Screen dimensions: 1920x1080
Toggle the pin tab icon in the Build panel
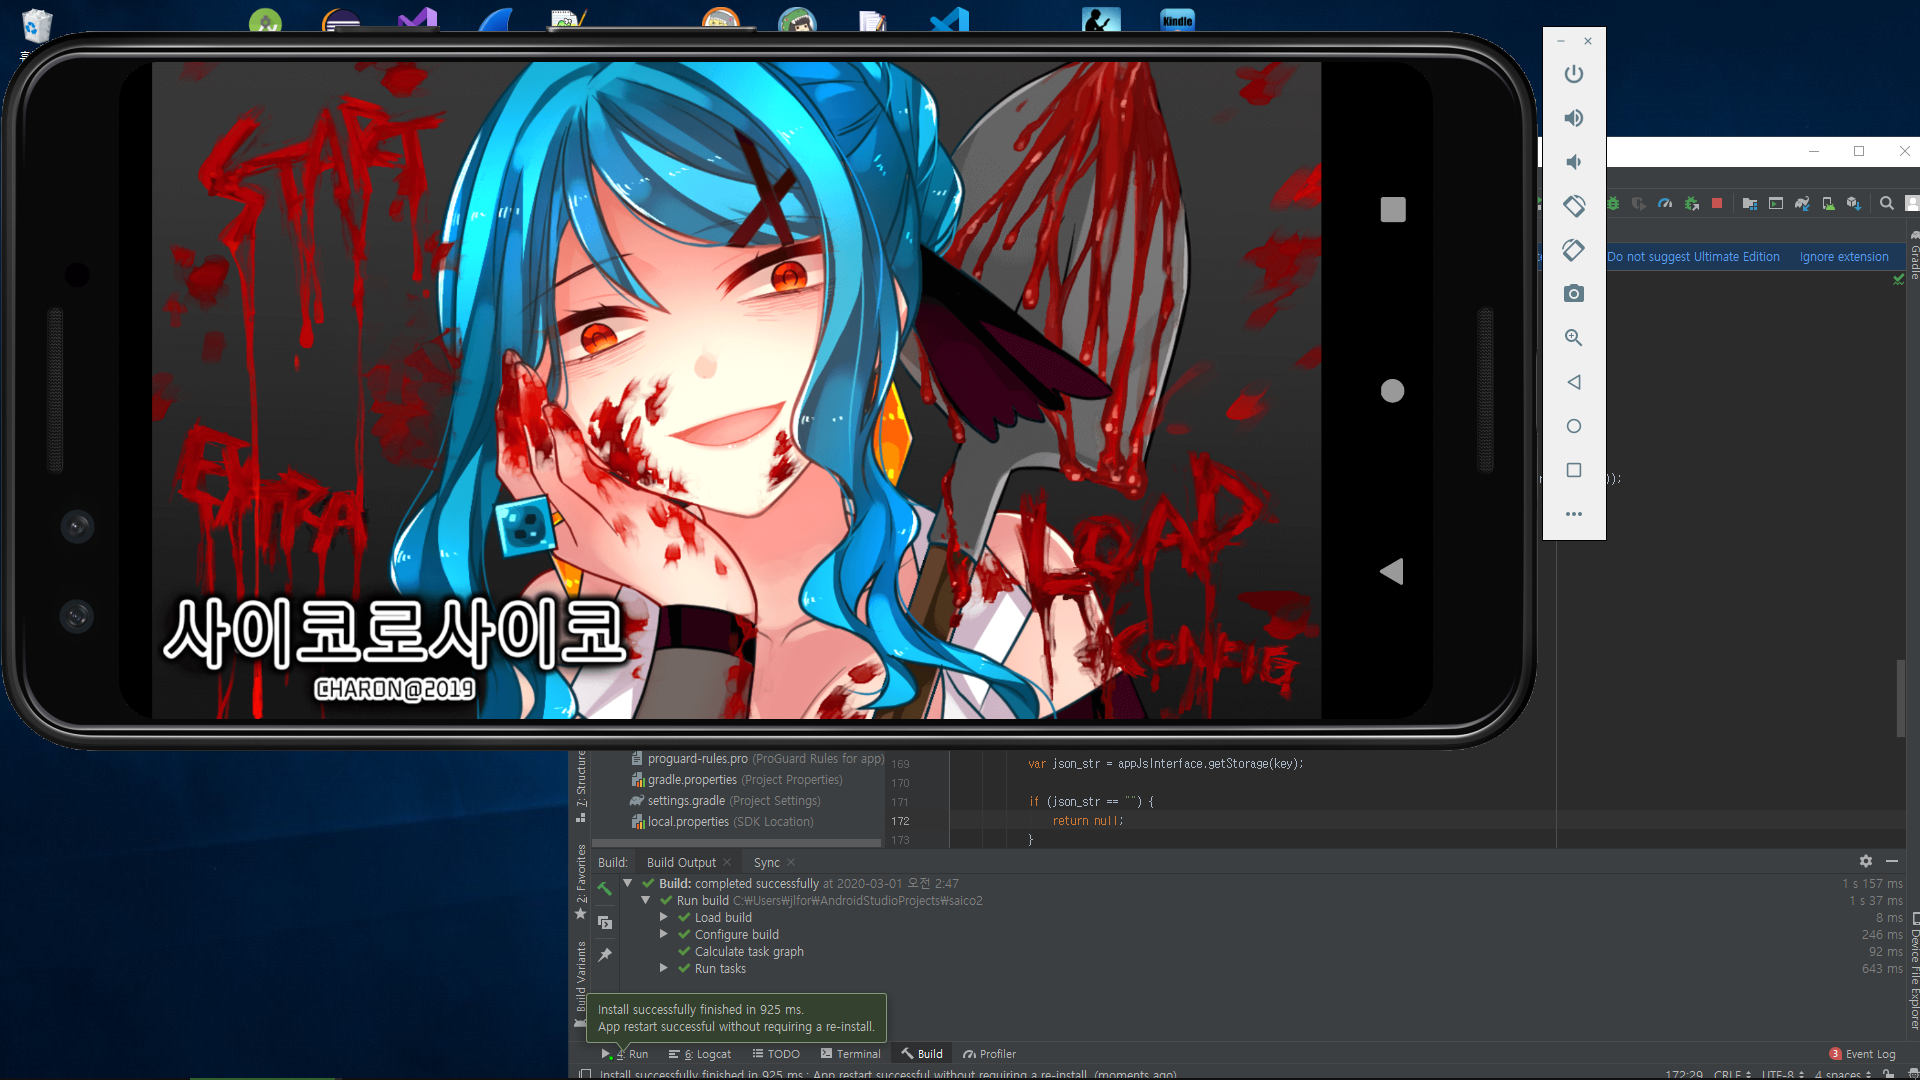click(605, 955)
